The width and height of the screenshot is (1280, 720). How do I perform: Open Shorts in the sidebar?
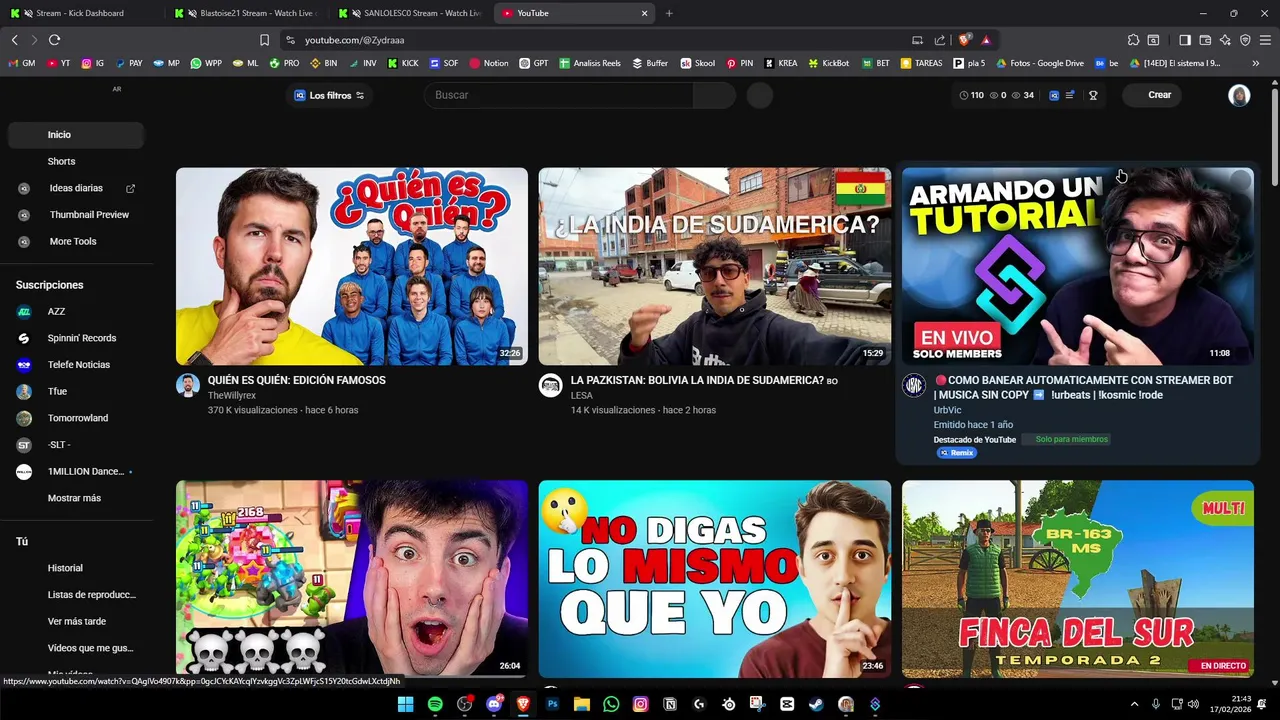76,161
